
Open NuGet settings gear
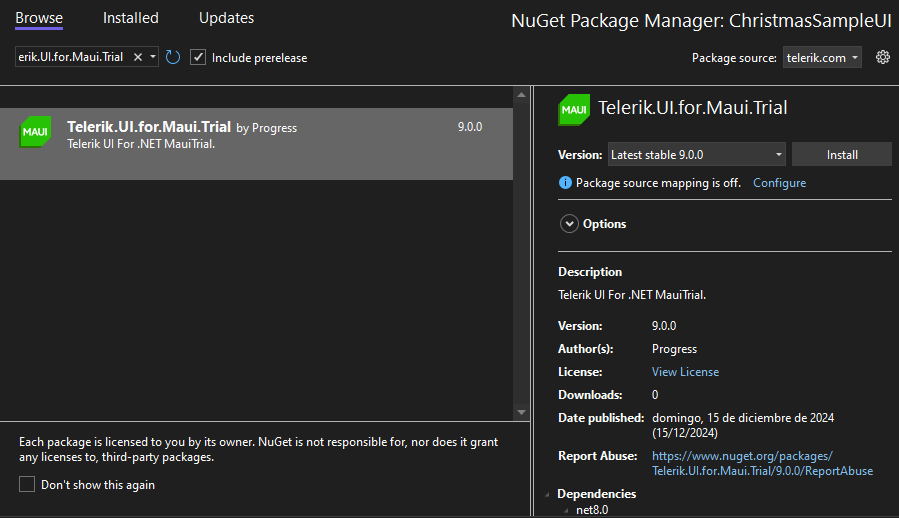pos(882,57)
